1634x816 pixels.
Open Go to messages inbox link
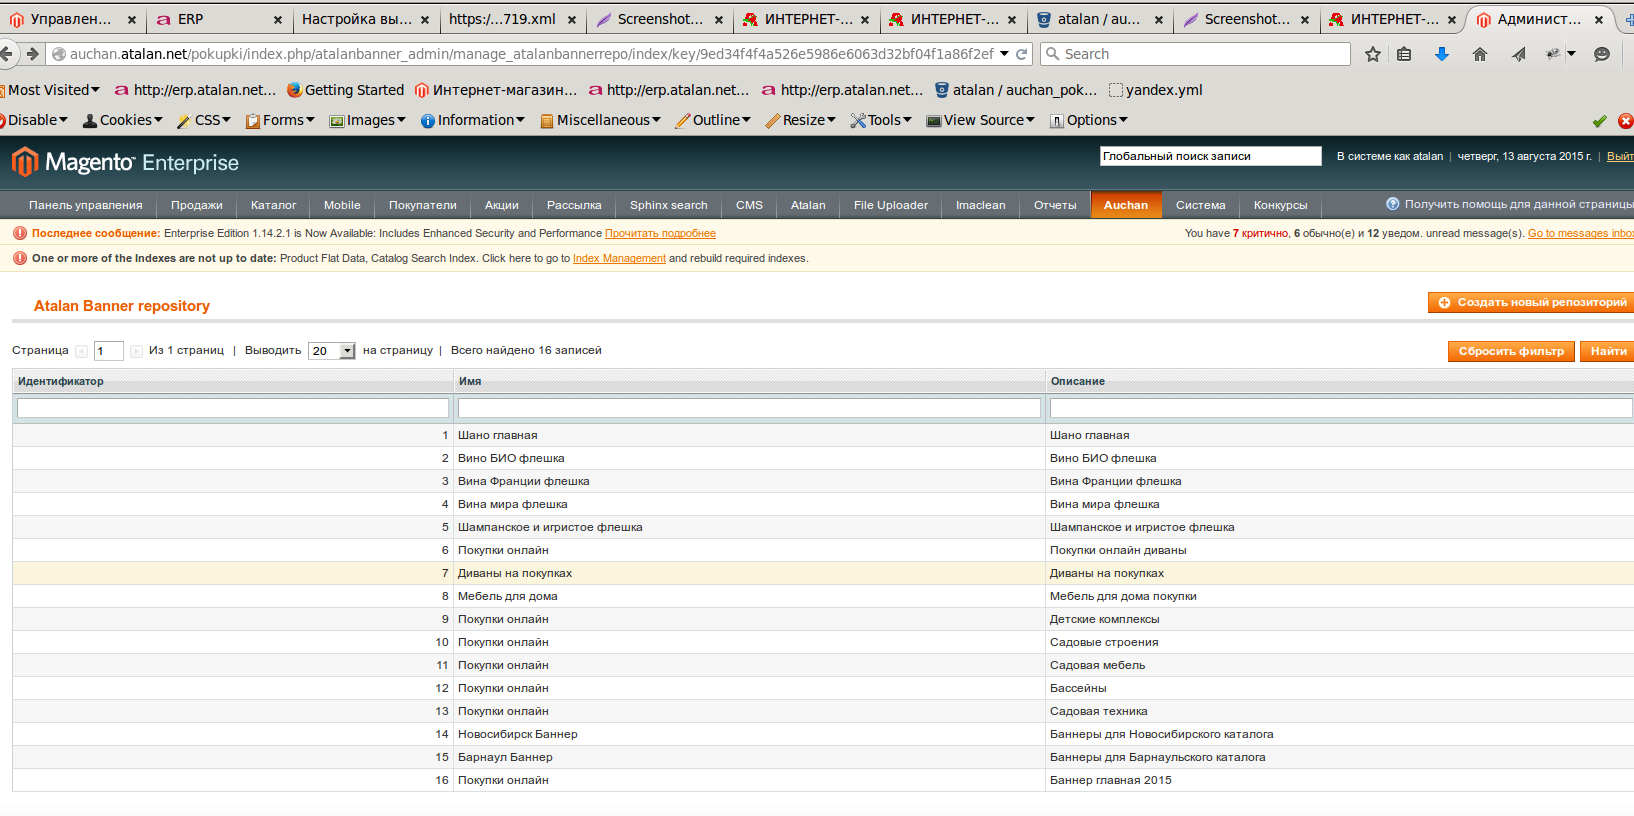pos(1581,233)
